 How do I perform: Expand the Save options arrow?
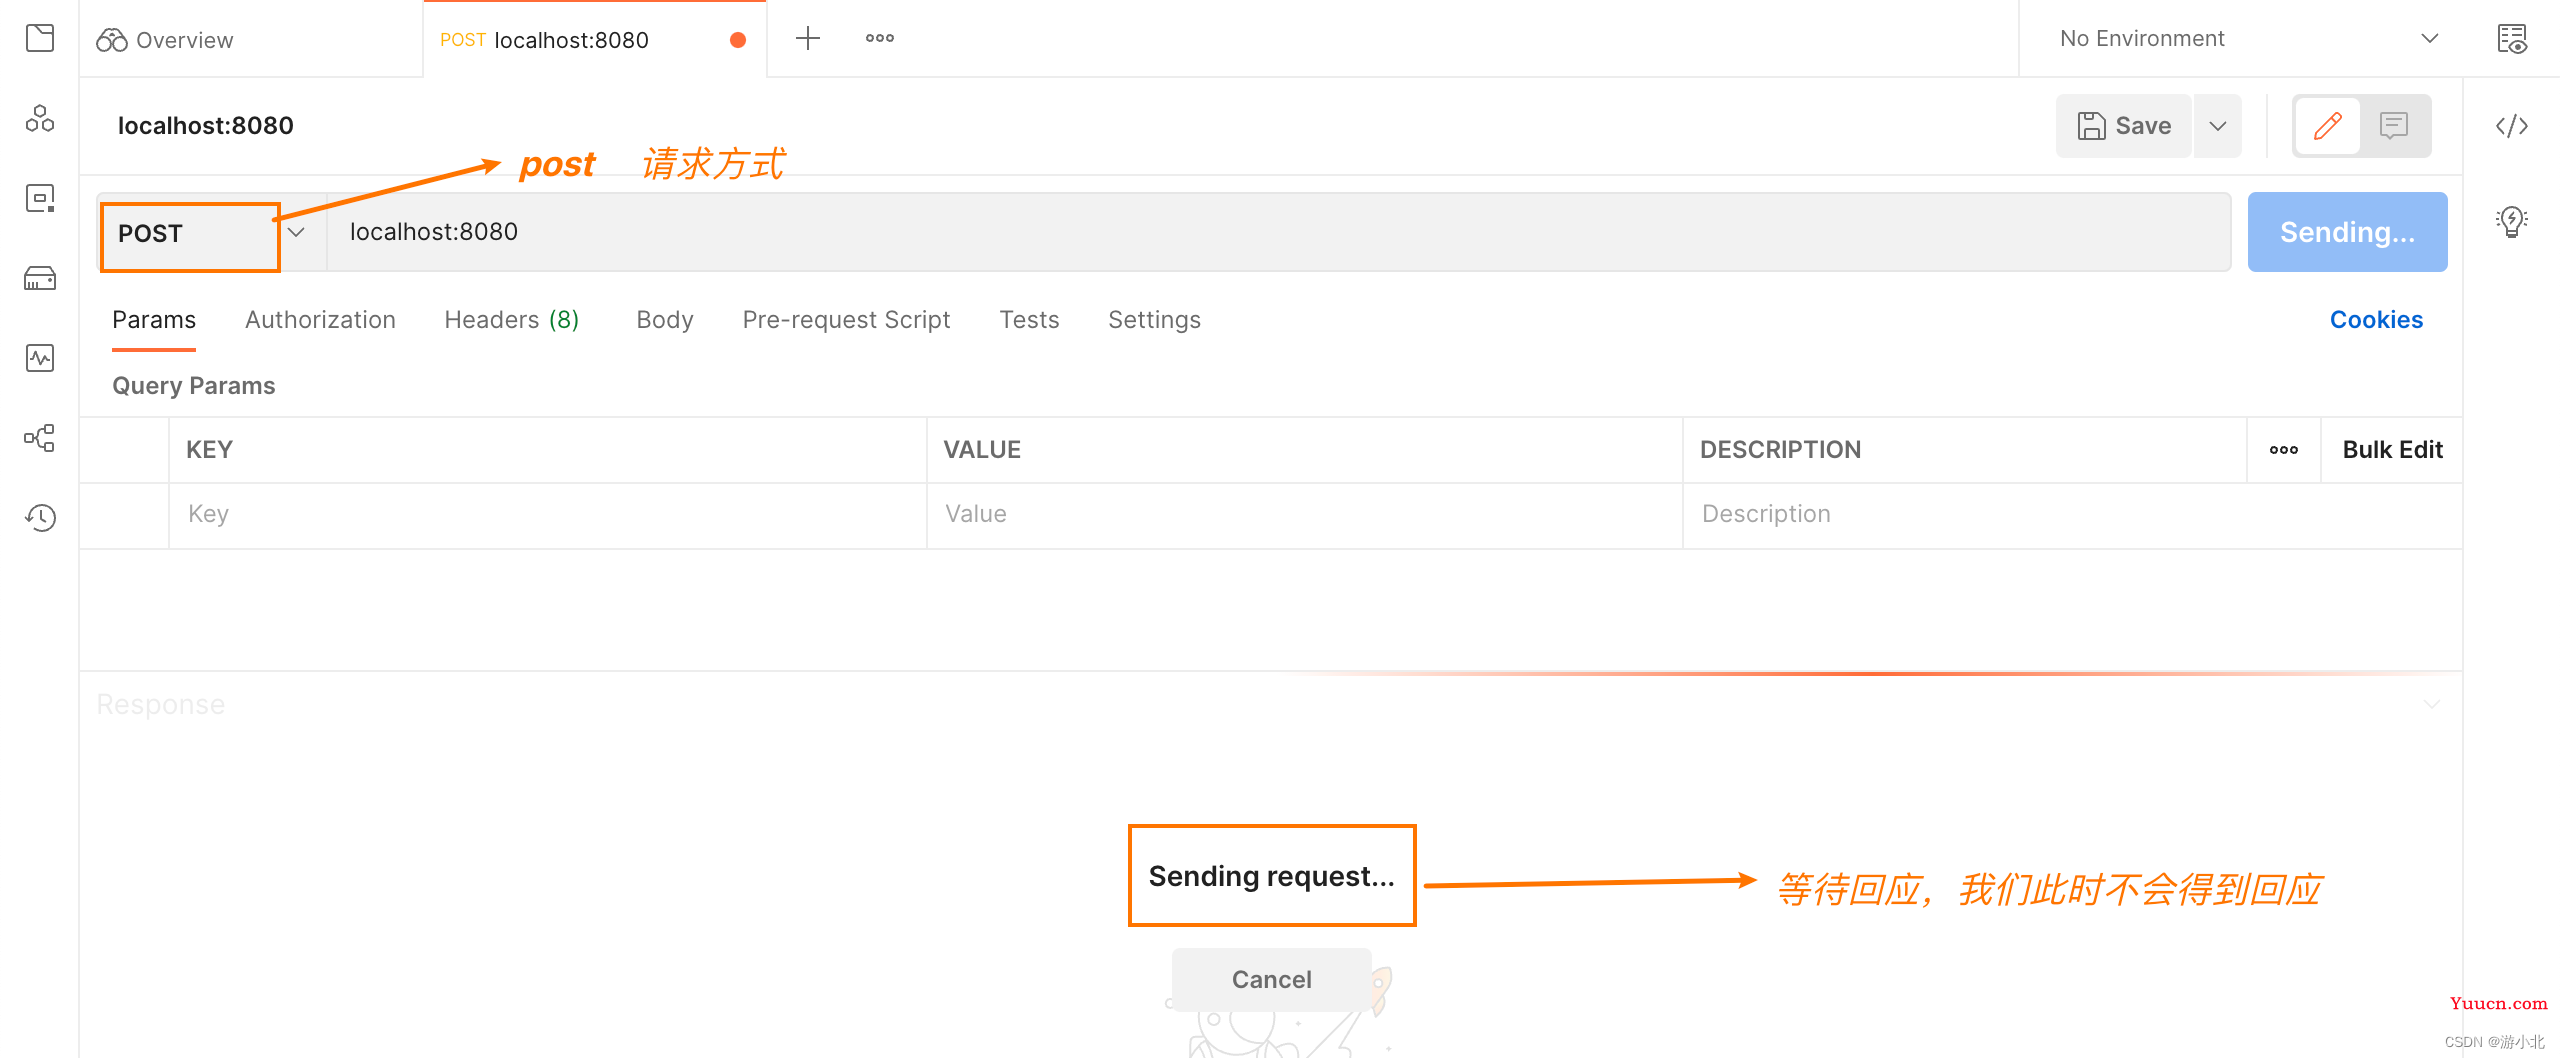click(x=2217, y=126)
